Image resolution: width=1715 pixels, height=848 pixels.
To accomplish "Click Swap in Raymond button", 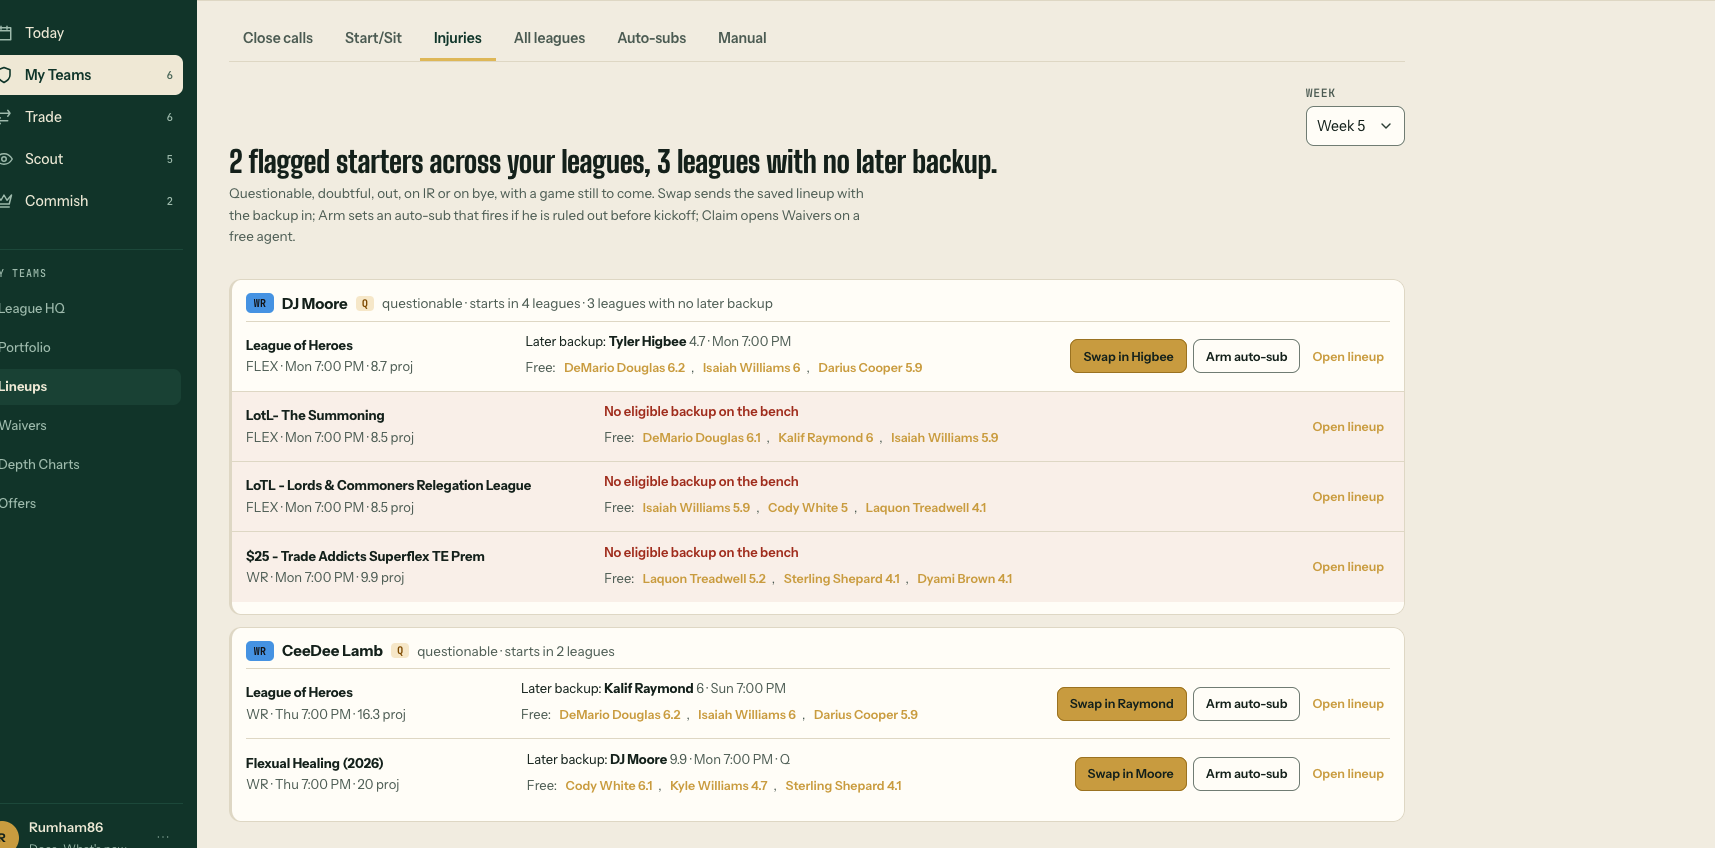I will (x=1121, y=704).
